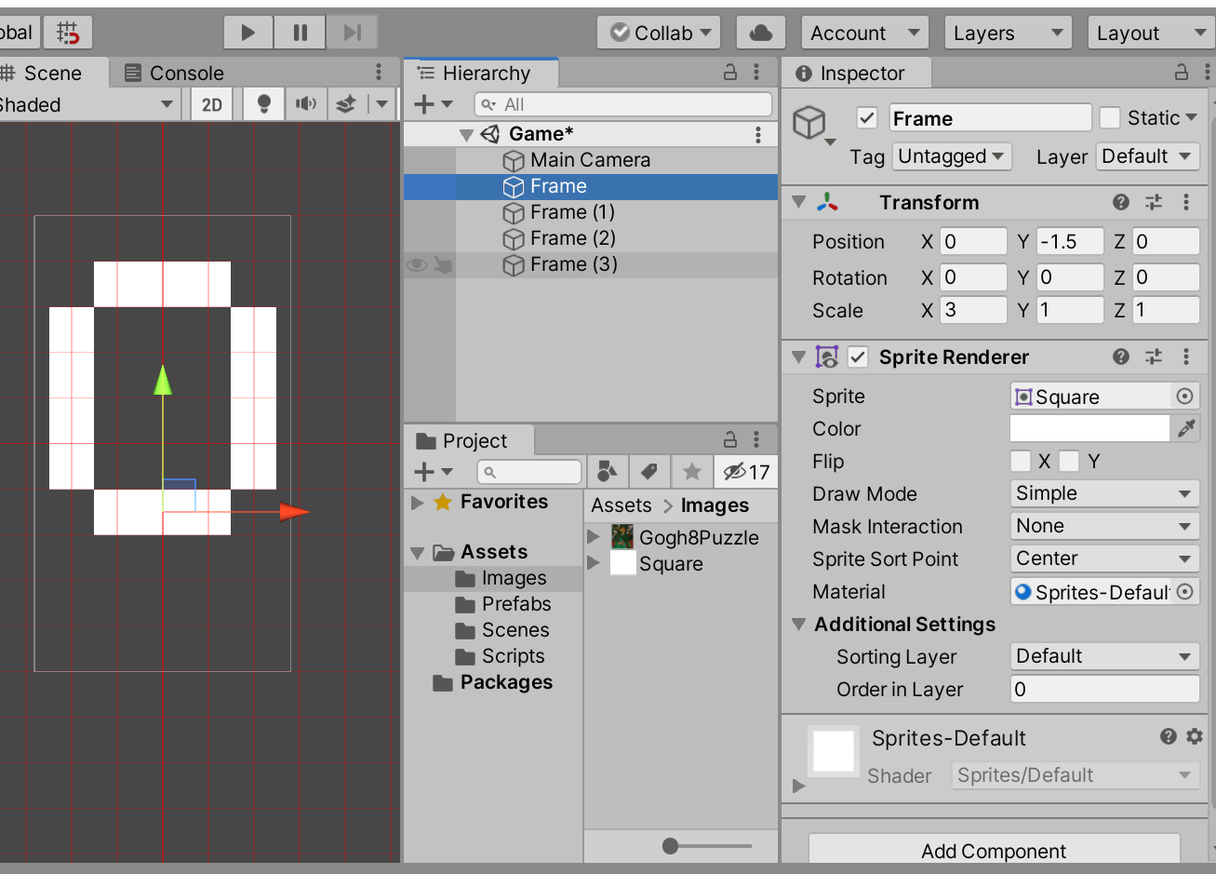The image size is (1216, 874).
Task: Click the Project favorites star filter icon
Action: coord(691,472)
